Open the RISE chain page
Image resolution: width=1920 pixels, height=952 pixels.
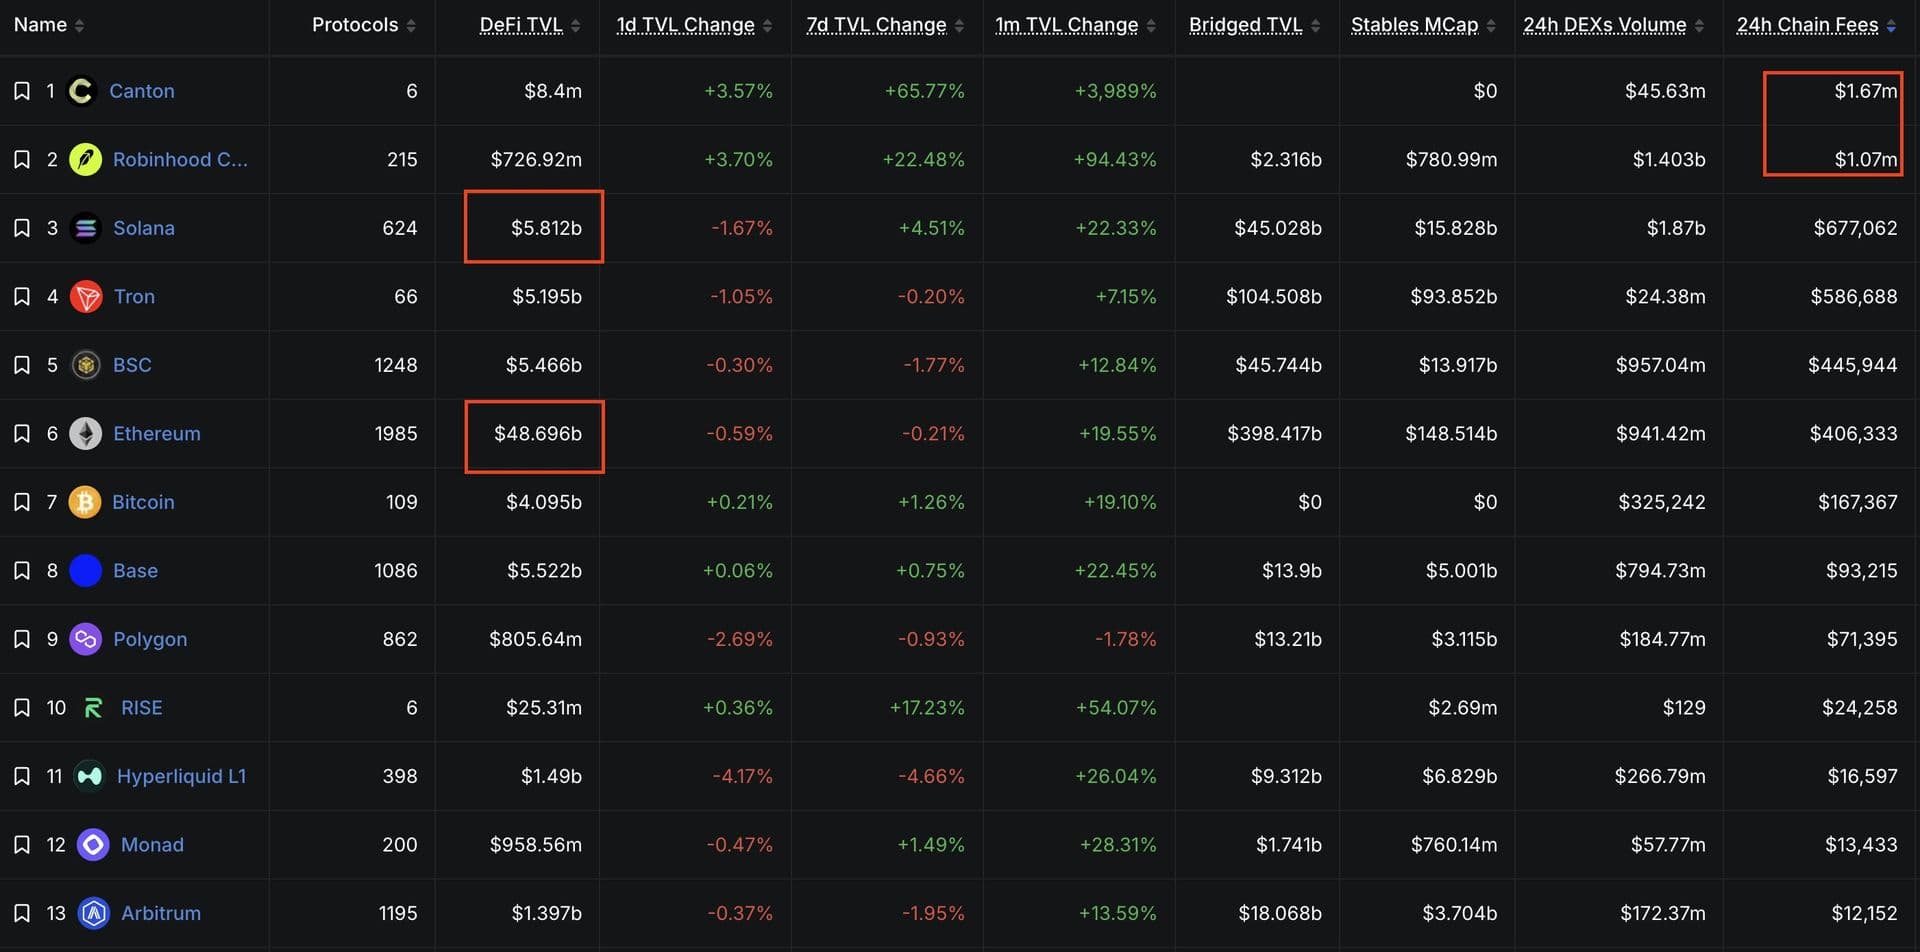pyautogui.click(x=141, y=707)
